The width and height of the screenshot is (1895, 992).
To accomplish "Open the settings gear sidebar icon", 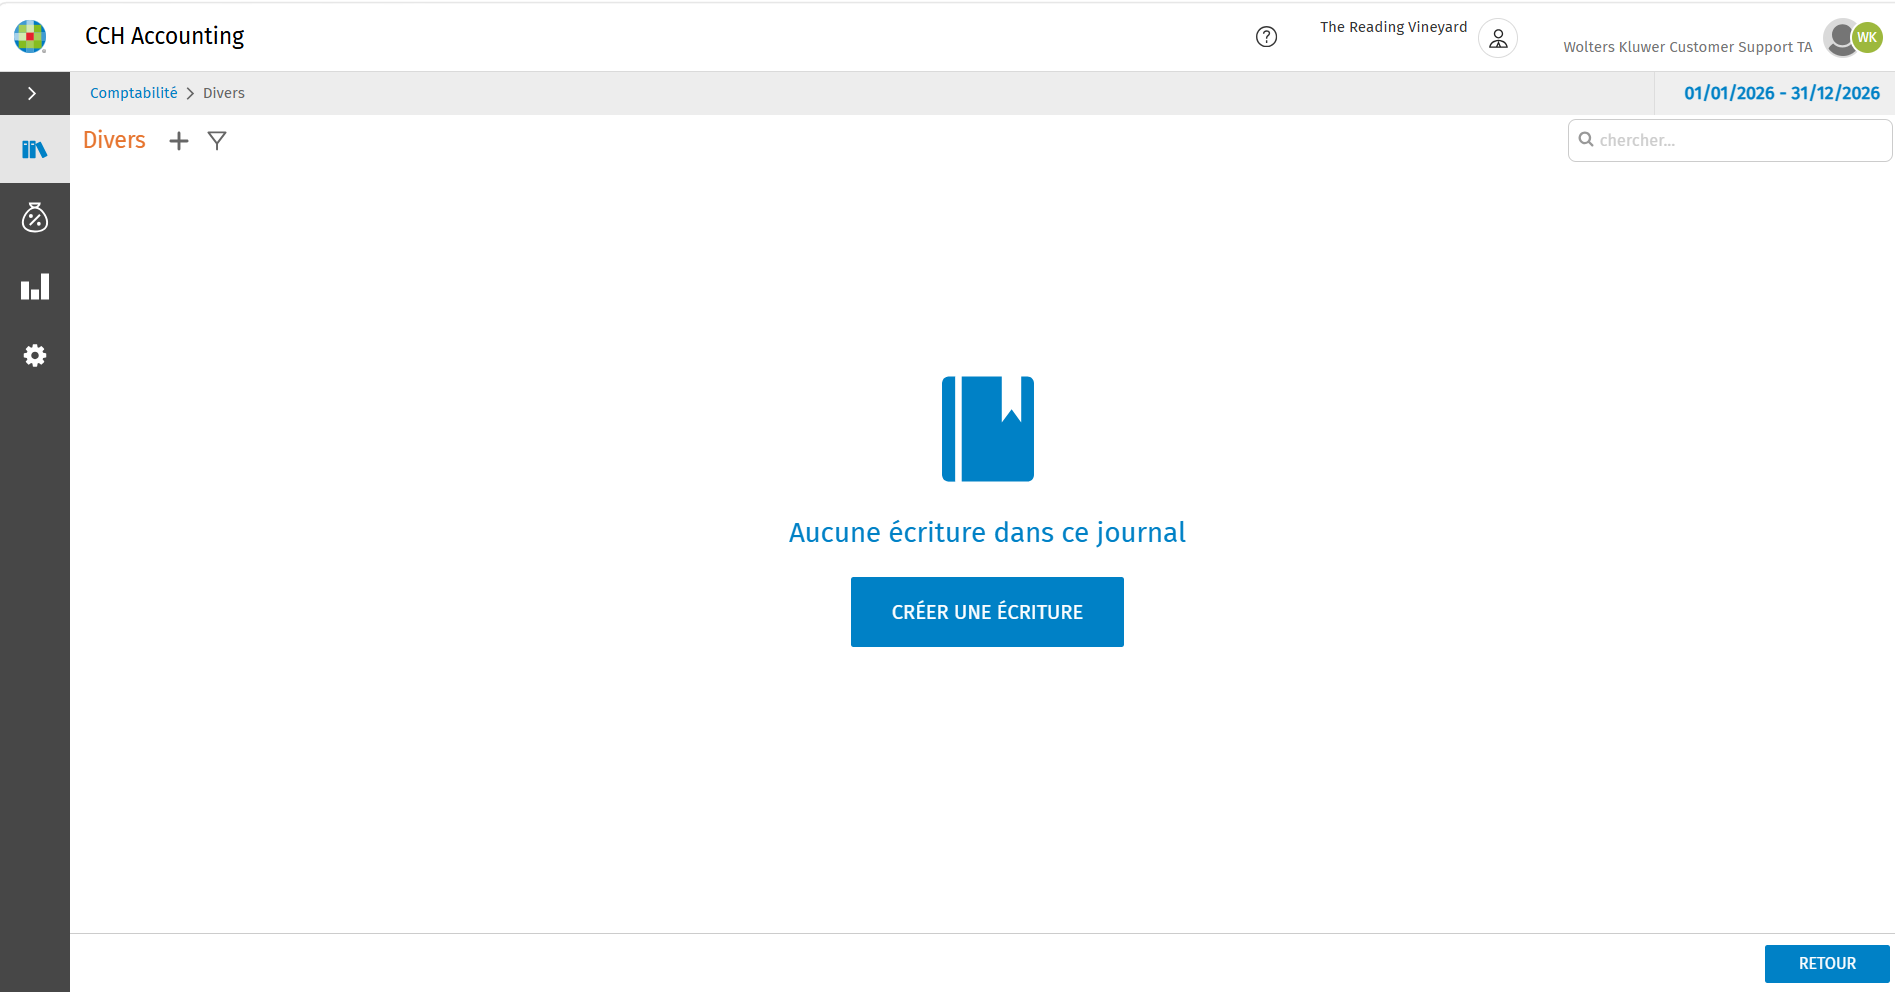I will pos(35,355).
